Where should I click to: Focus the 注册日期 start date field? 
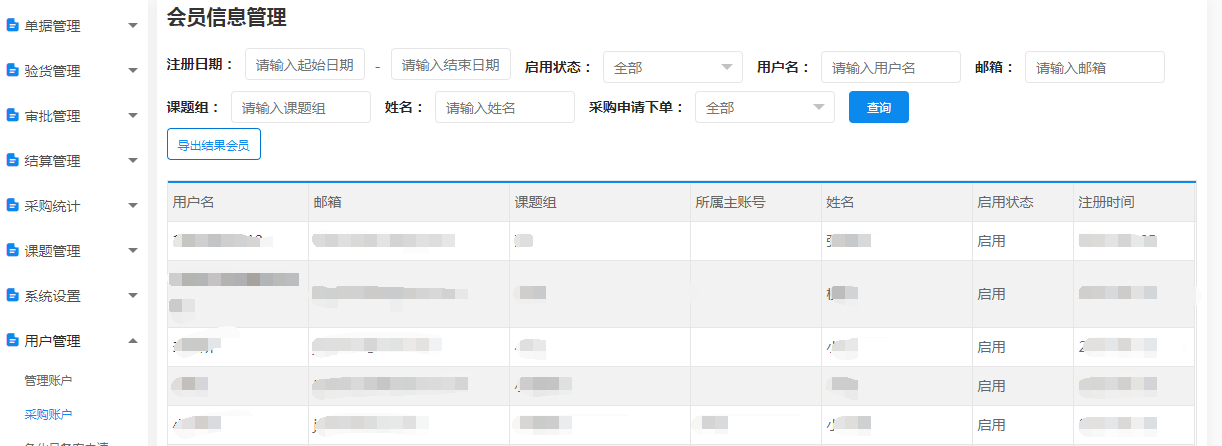coord(304,65)
